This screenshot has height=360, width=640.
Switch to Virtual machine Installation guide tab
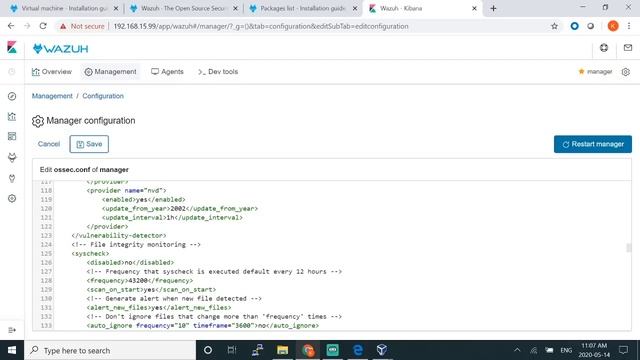pyautogui.click(x=64, y=8)
